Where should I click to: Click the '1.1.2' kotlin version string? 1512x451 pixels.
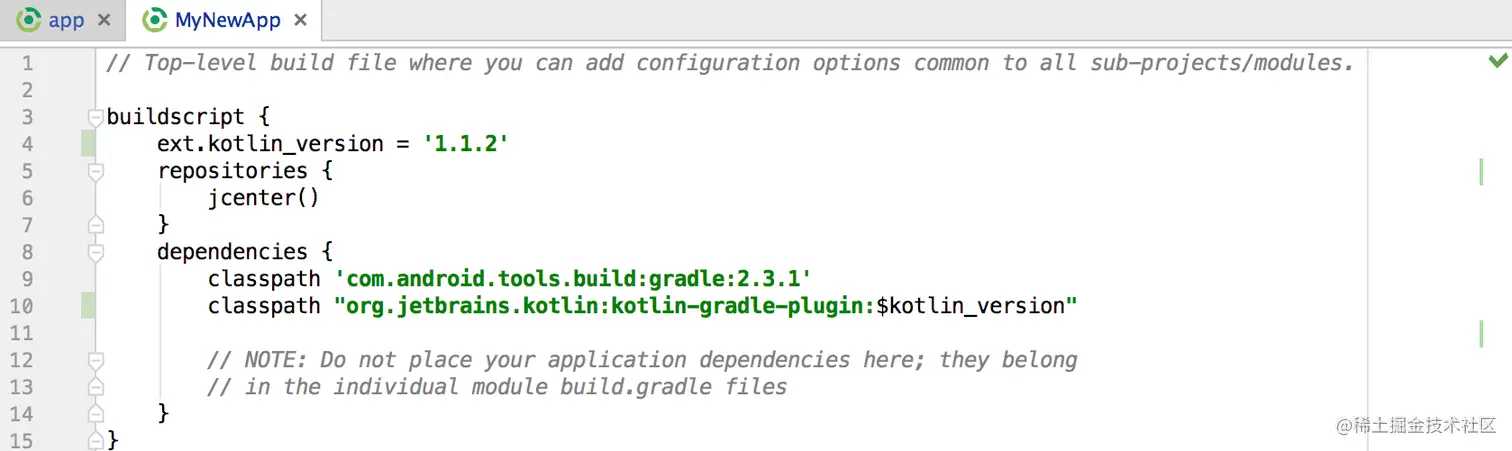click(x=467, y=144)
